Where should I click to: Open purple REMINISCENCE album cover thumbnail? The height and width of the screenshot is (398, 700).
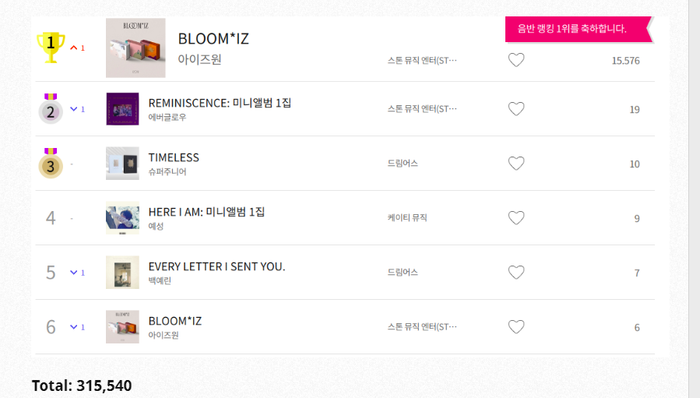122,109
